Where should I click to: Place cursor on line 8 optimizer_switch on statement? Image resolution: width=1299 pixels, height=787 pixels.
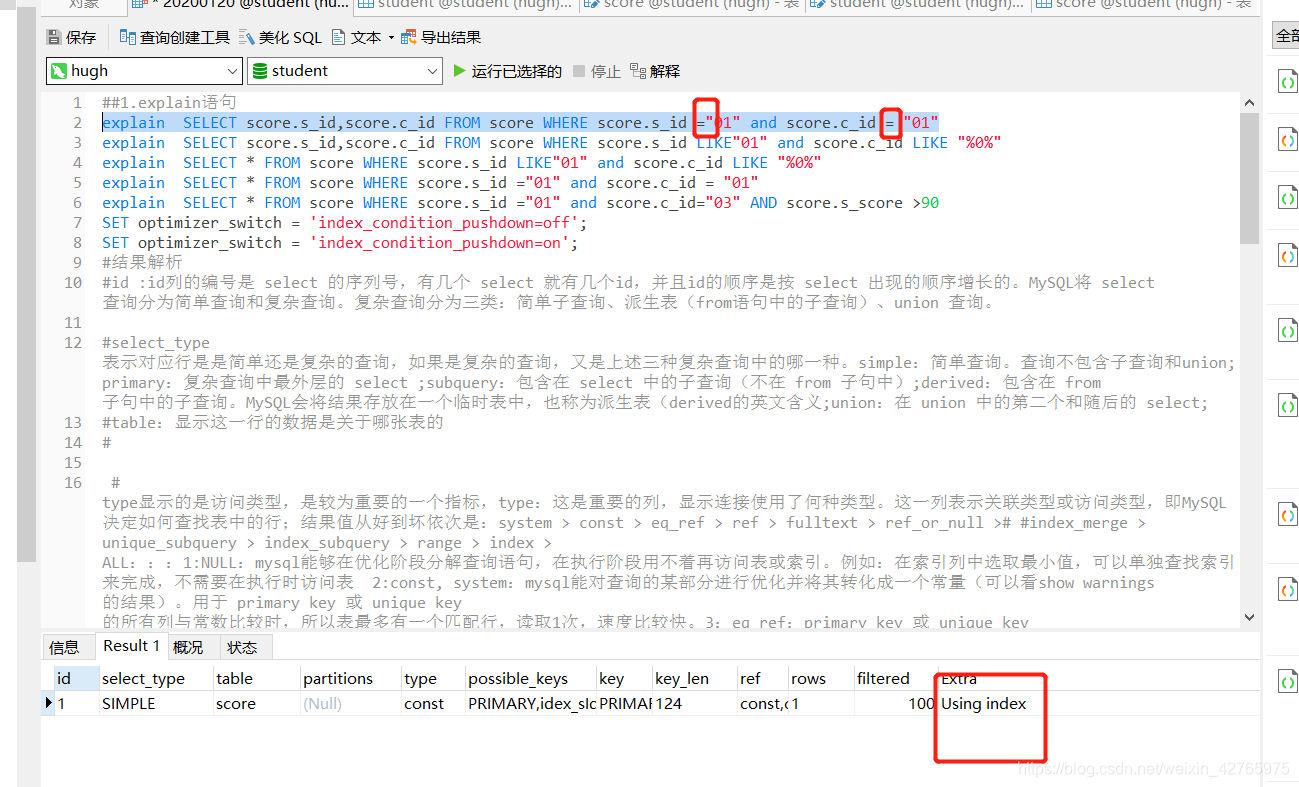340,242
